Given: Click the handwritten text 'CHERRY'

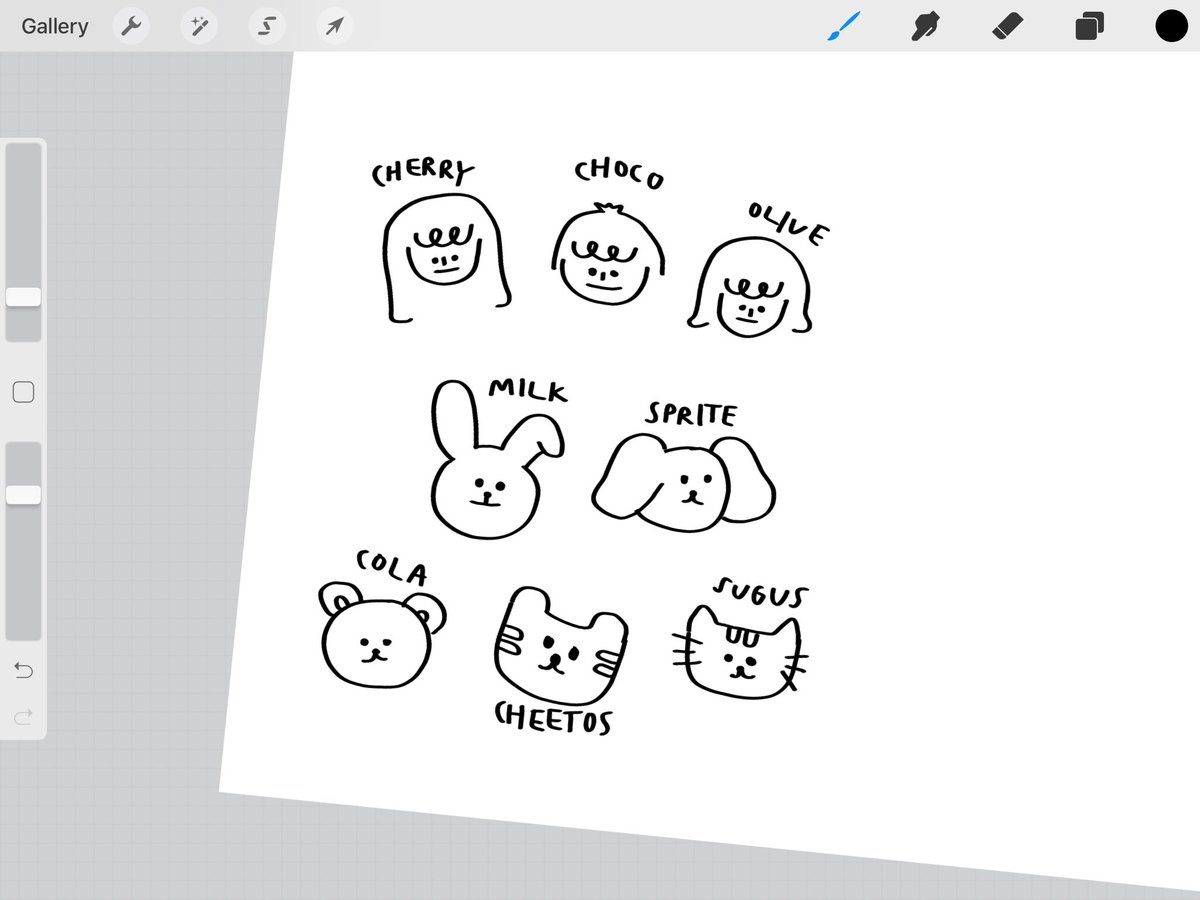Looking at the screenshot, I should (x=423, y=173).
